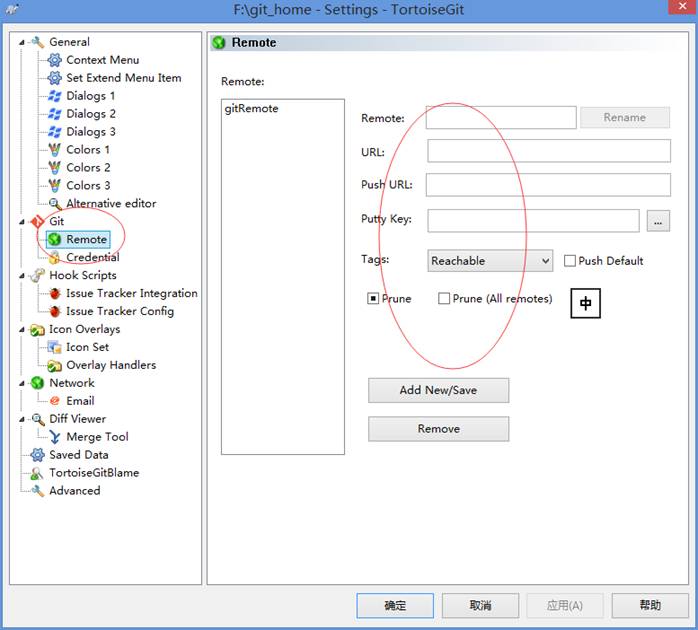
Task: Click the Context Menu gear icon
Action: coord(54,60)
